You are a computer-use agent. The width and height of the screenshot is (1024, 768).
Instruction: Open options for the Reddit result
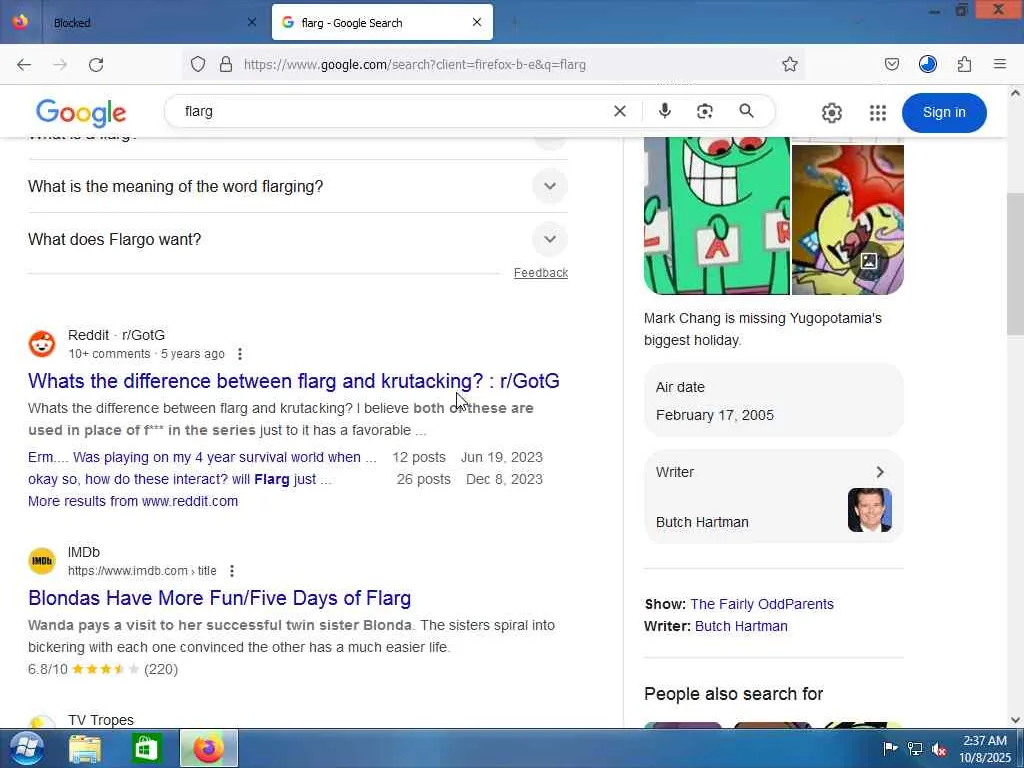[x=240, y=354]
